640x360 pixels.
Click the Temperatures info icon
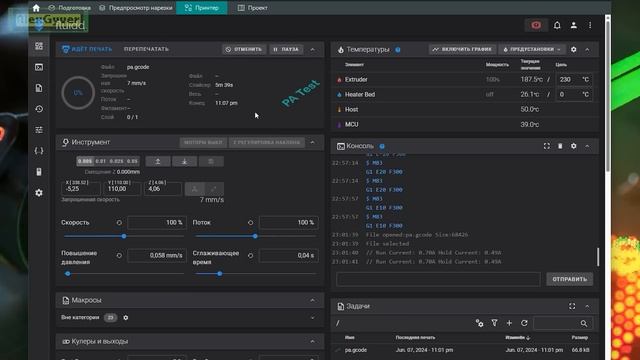pos(398,50)
